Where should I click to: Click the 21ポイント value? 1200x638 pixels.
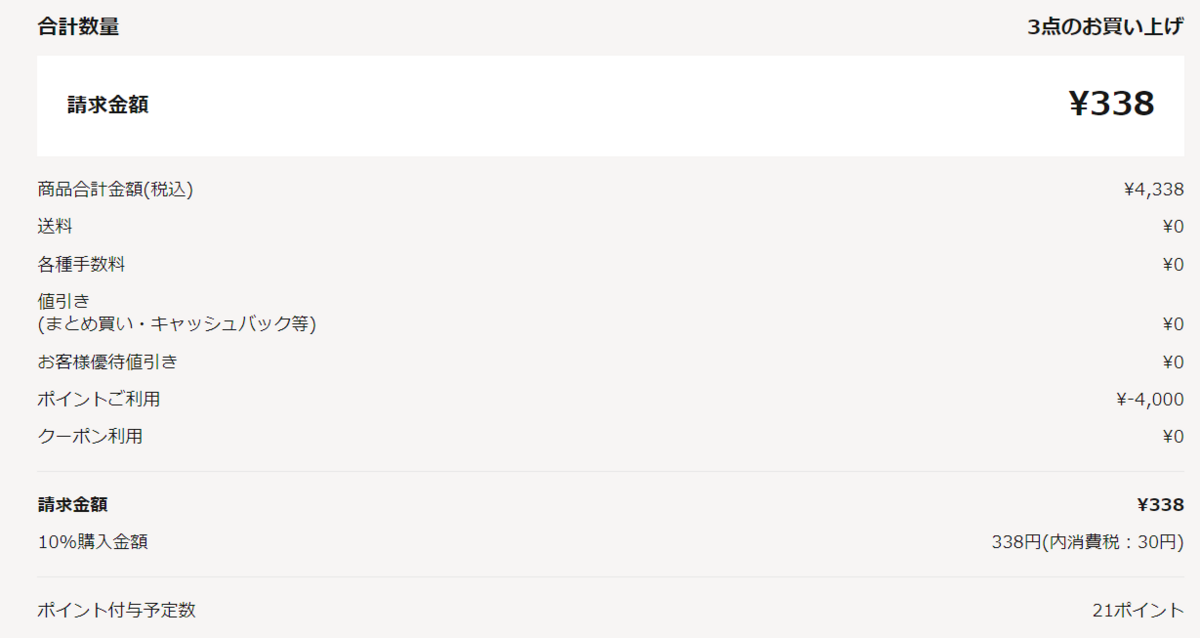point(1138,609)
